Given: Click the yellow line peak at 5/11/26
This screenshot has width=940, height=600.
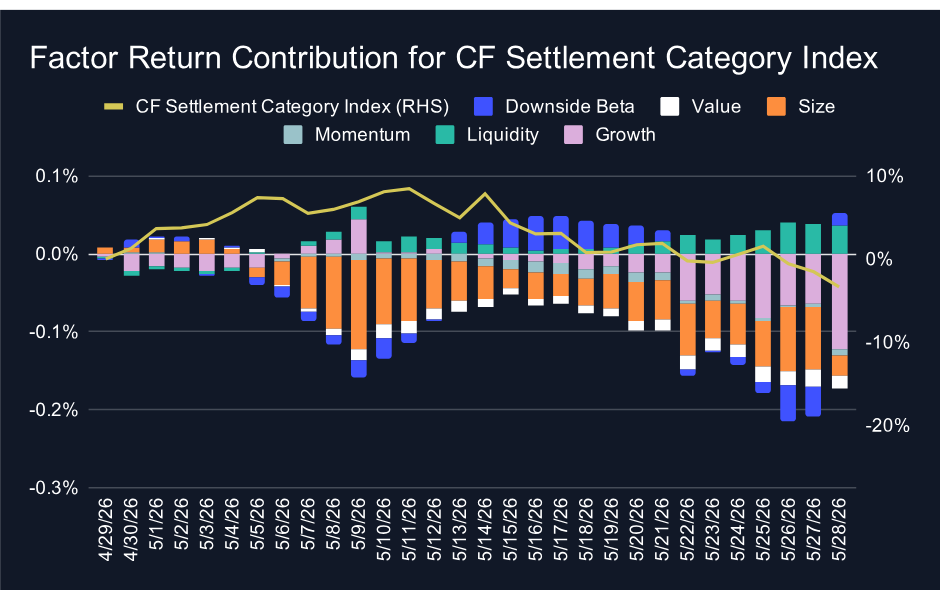Looking at the screenshot, I should (409, 188).
